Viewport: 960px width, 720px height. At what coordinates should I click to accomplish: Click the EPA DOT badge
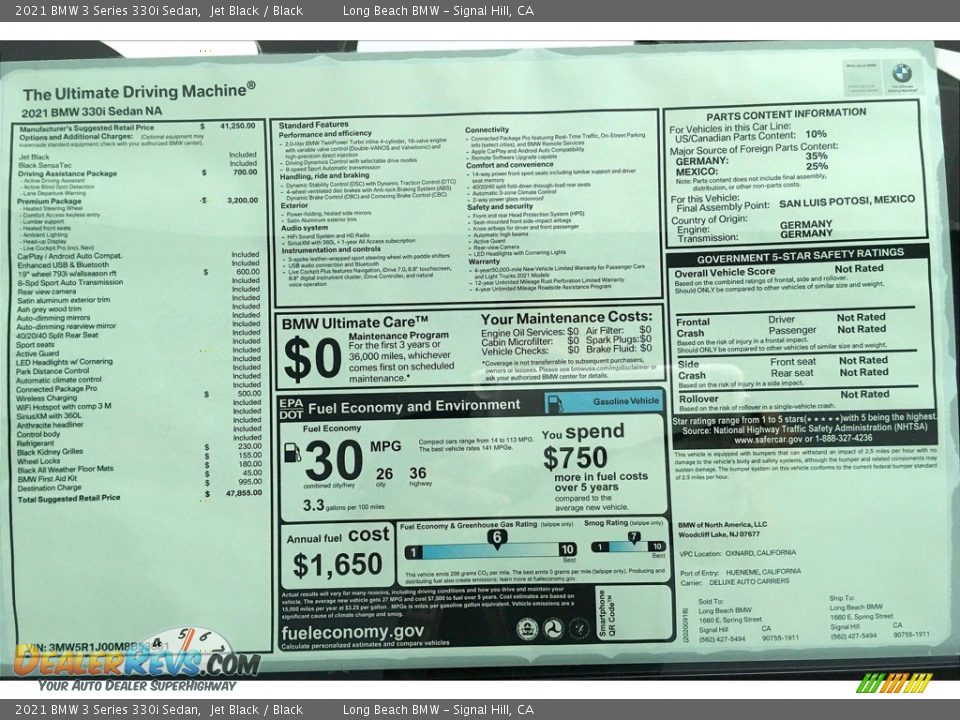(x=291, y=408)
